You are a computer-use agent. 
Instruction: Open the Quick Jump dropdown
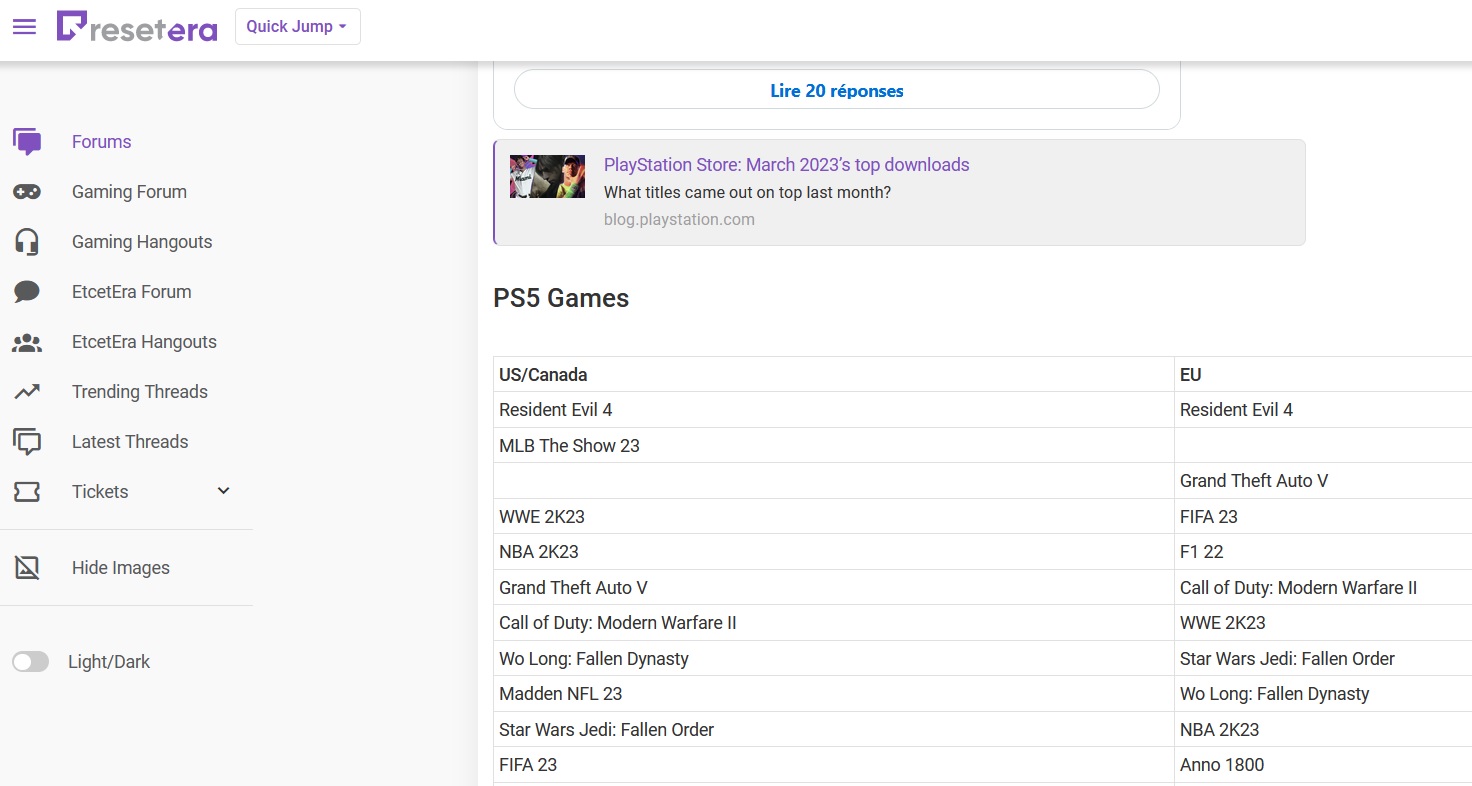click(x=297, y=27)
